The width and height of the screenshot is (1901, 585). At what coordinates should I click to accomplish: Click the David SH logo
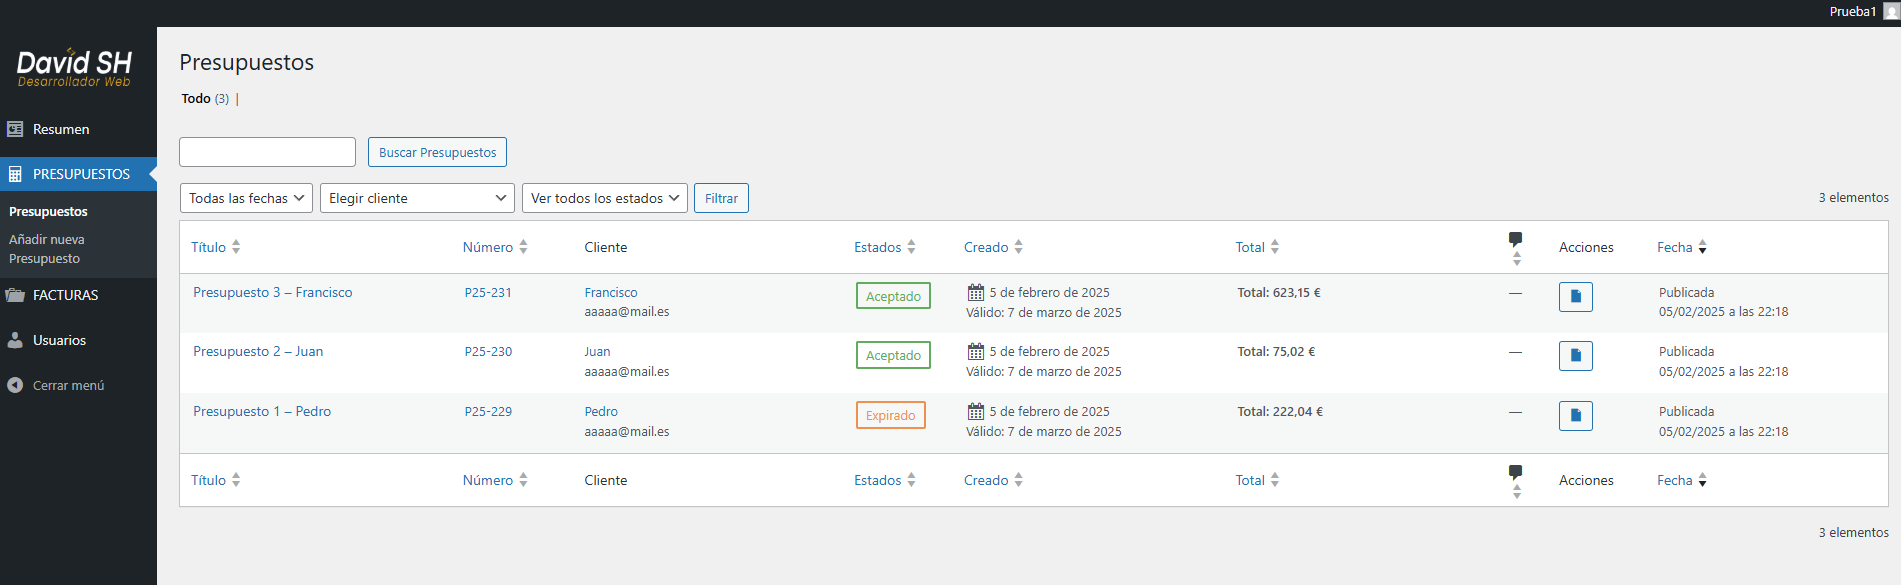74,68
